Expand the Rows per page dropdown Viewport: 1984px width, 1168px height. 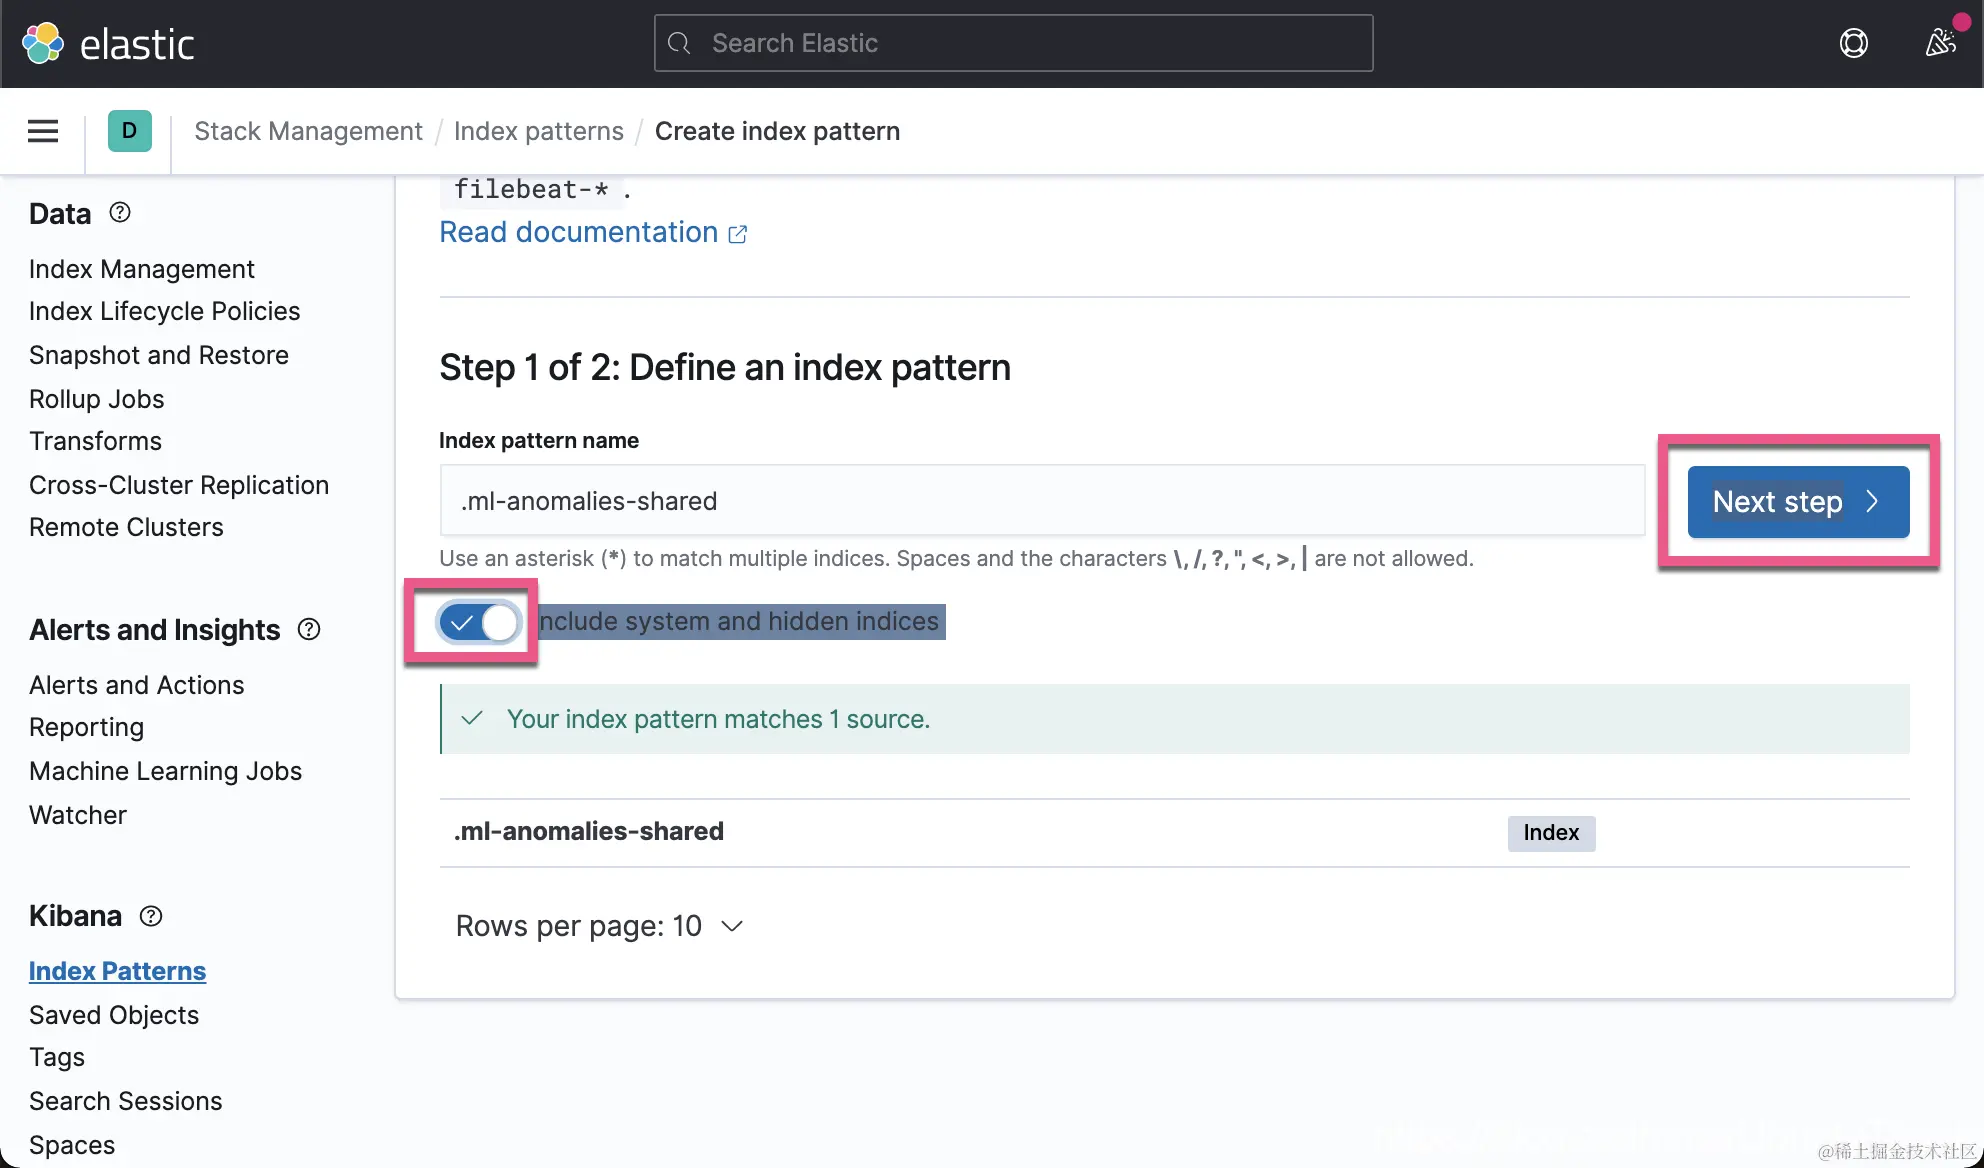599,926
